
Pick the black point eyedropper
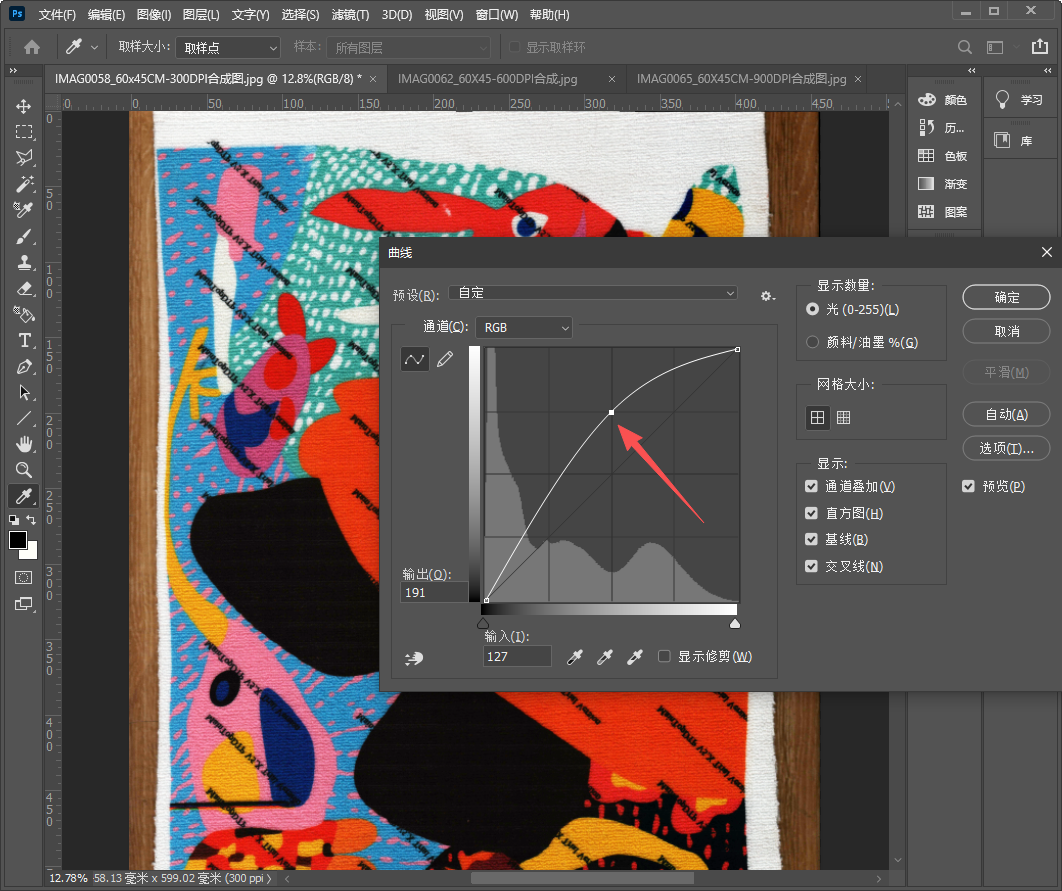point(575,657)
